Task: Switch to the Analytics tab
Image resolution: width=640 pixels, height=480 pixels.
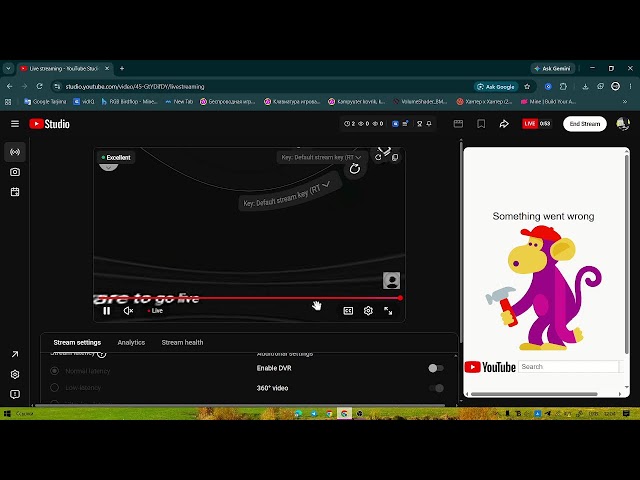Action: (x=131, y=342)
